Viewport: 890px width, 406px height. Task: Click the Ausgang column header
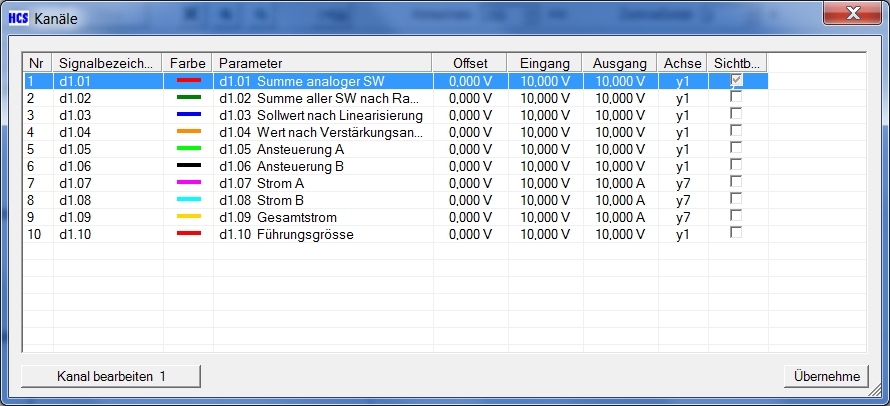[x=619, y=63]
